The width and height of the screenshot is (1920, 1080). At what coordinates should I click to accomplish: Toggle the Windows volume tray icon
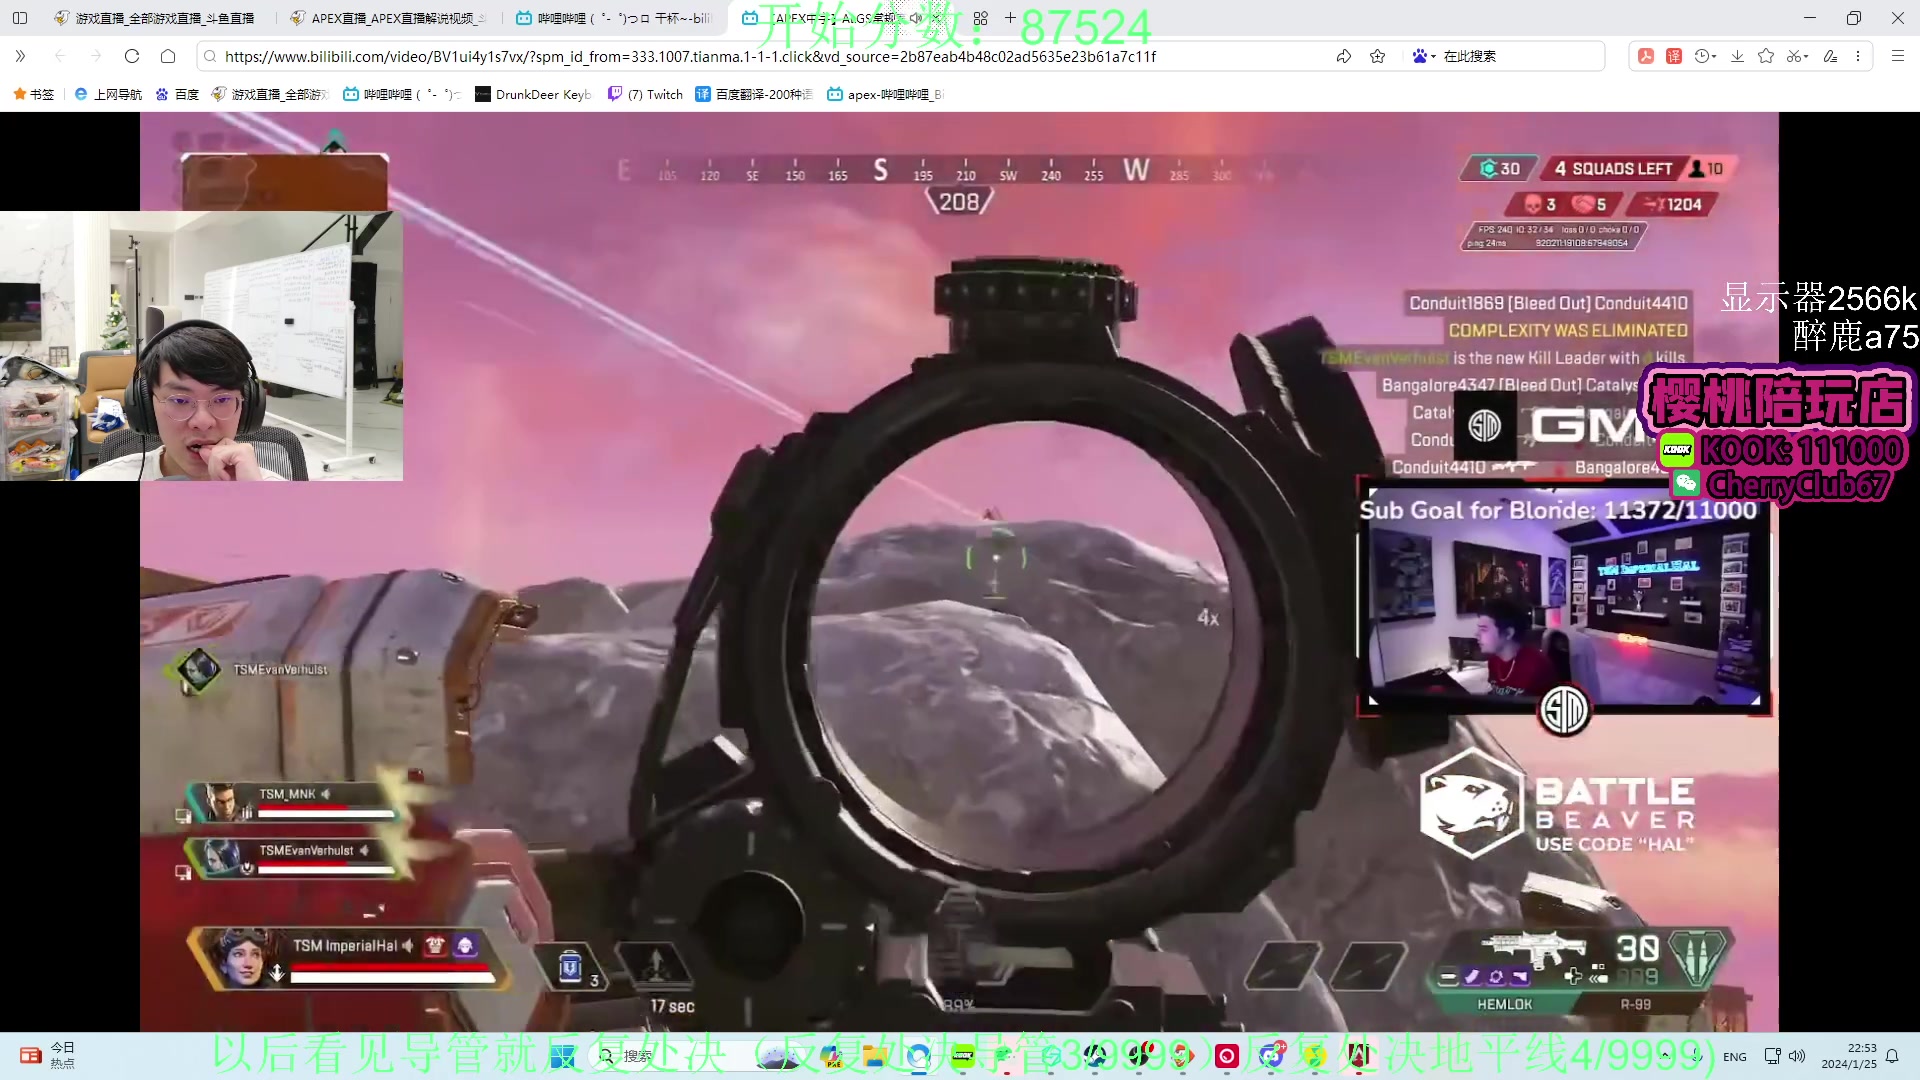(1797, 1056)
